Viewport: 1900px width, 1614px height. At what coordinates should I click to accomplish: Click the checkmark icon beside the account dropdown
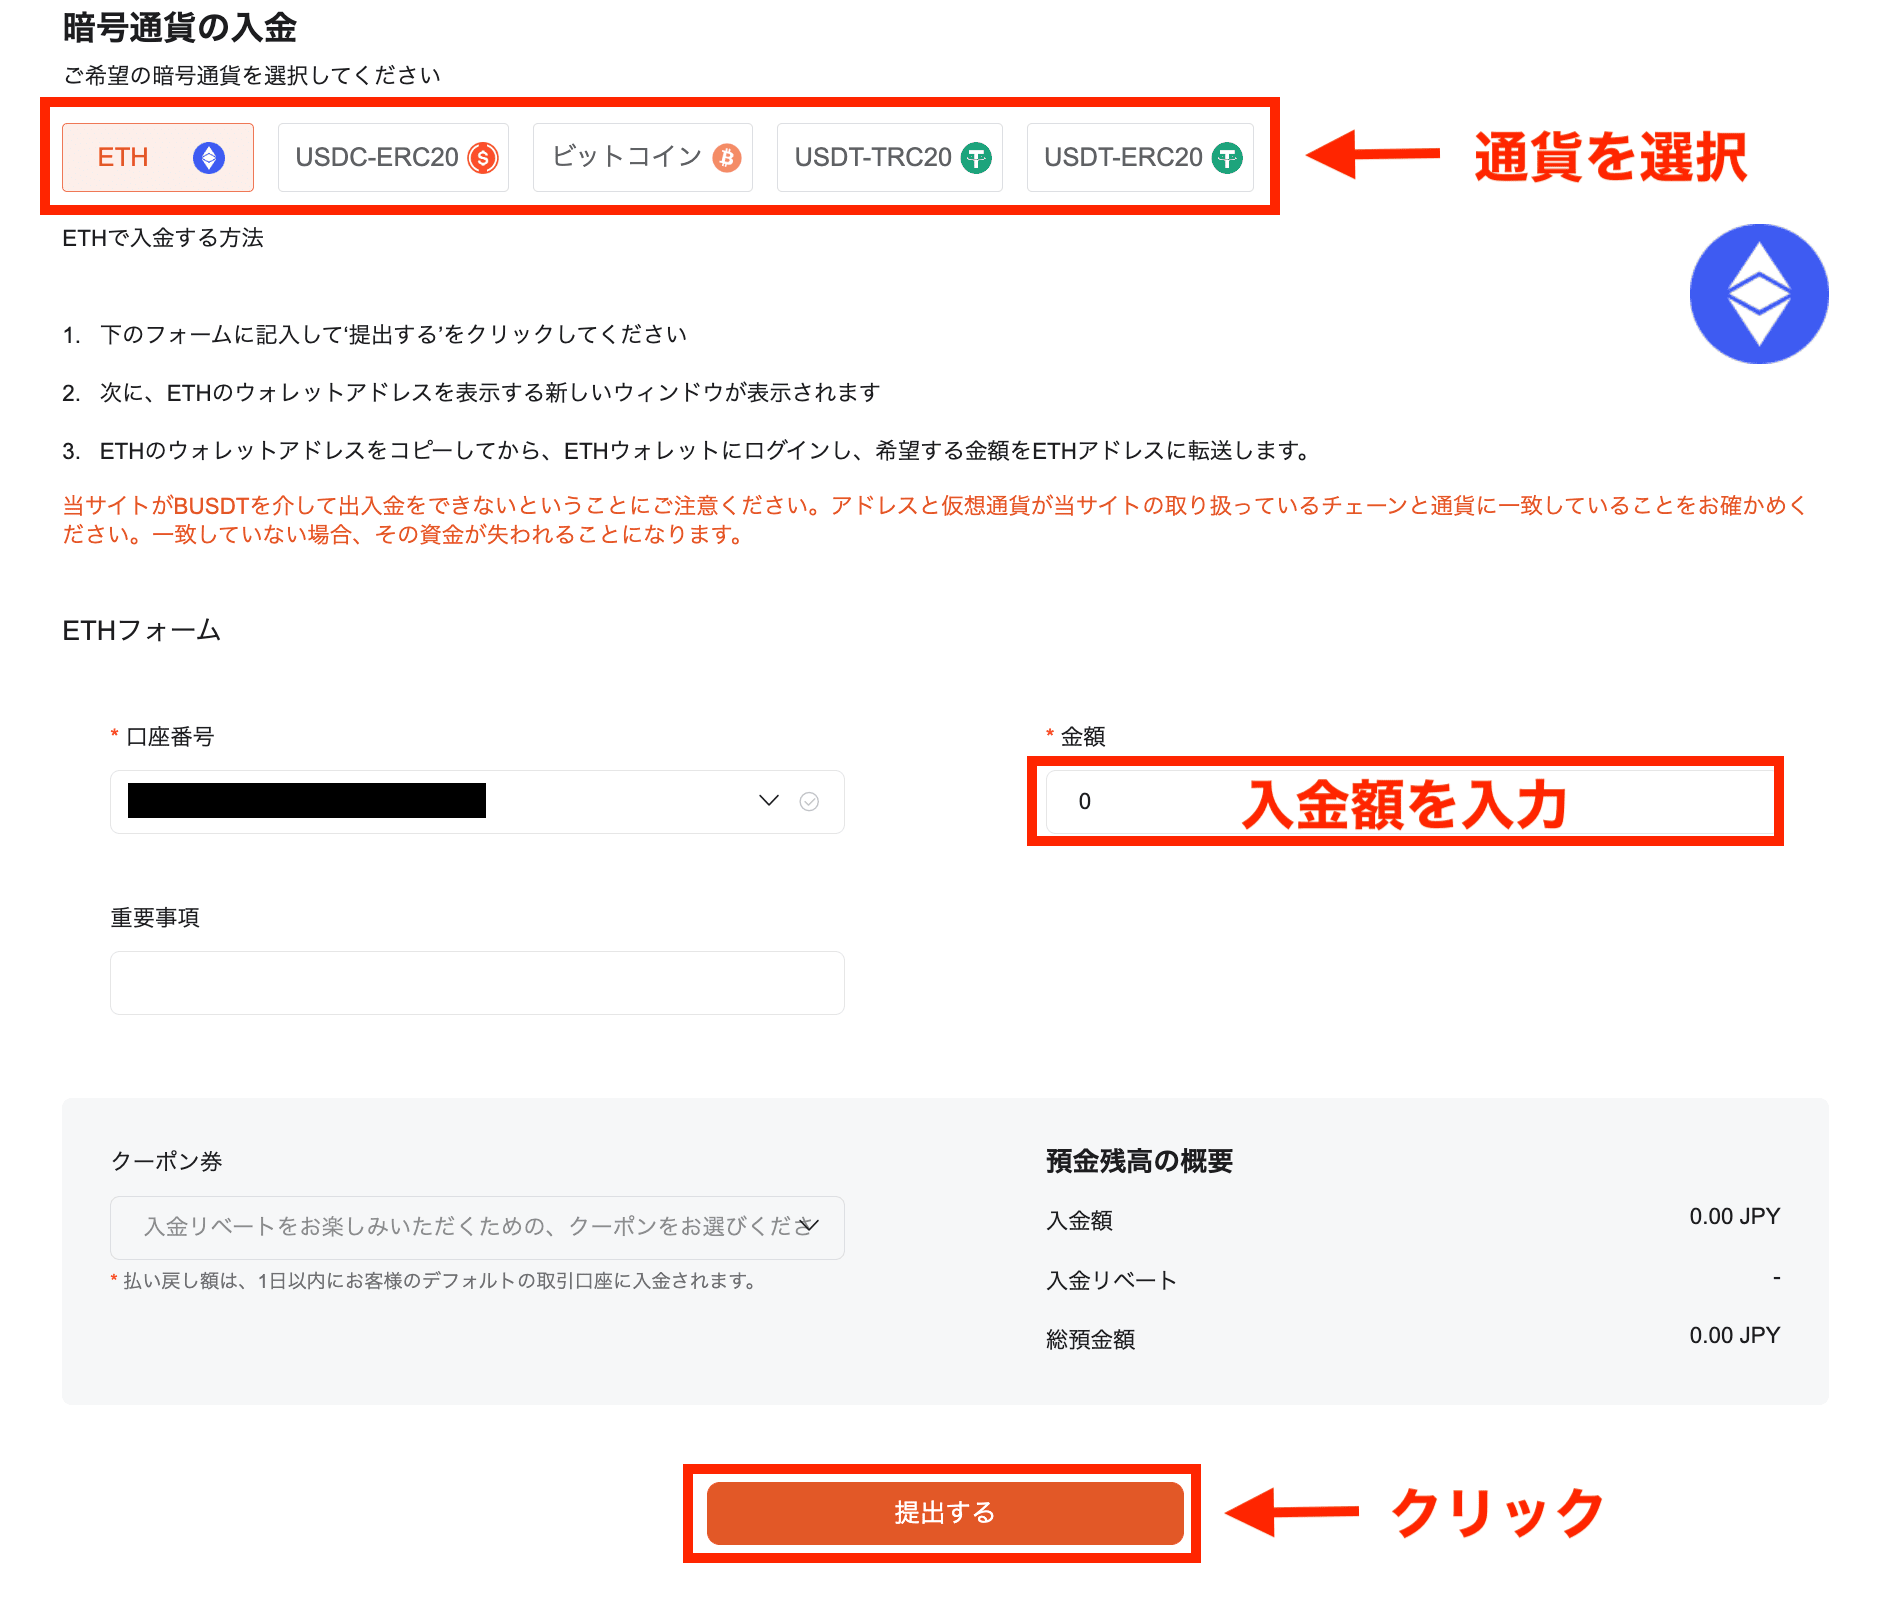click(x=810, y=801)
